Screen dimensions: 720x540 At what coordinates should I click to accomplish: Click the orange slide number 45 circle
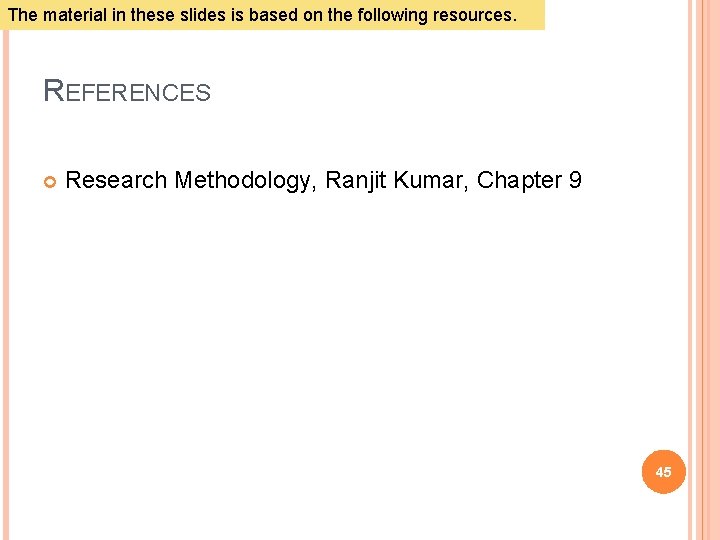[x=664, y=471]
